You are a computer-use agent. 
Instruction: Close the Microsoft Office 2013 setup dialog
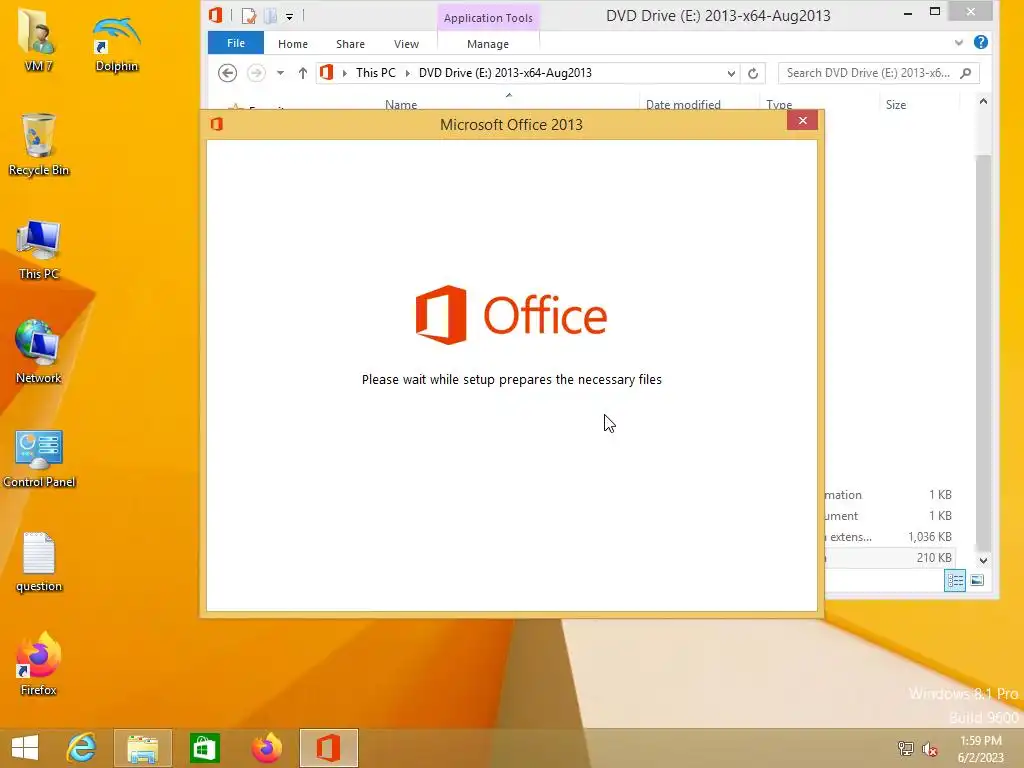(803, 121)
